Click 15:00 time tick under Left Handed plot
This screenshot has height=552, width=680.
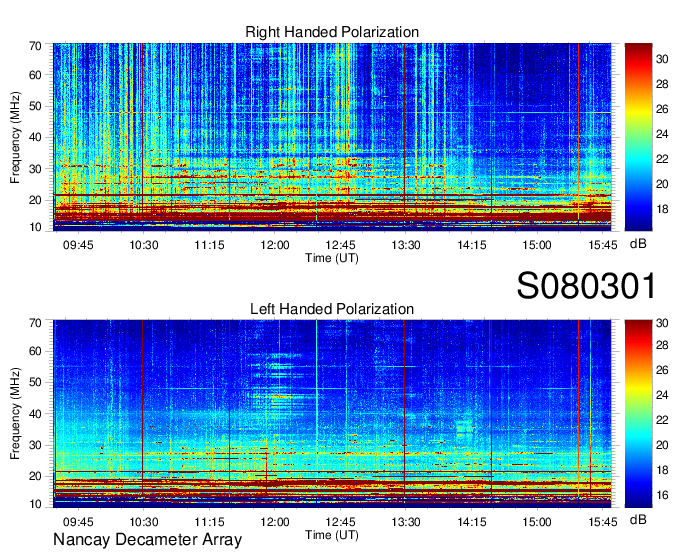click(537, 522)
